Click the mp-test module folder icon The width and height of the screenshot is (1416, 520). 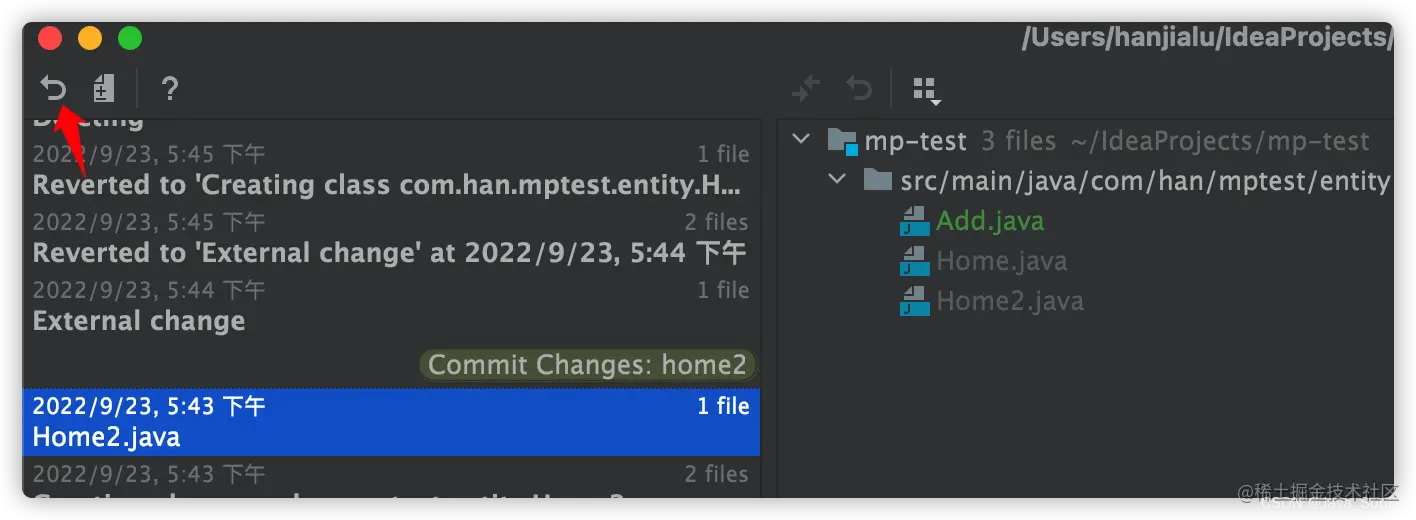point(843,142)
